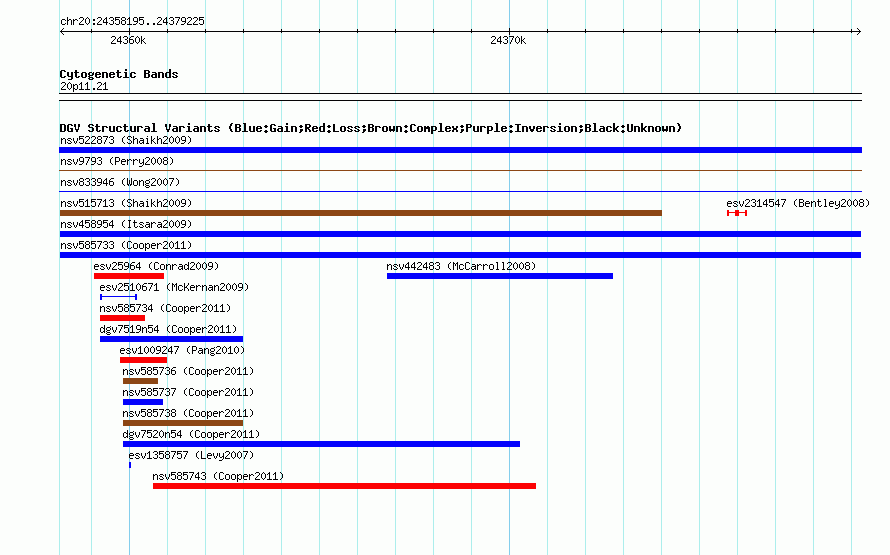
Task: Click the nsv585743 (Cooper2011) label
Action: 218,476
